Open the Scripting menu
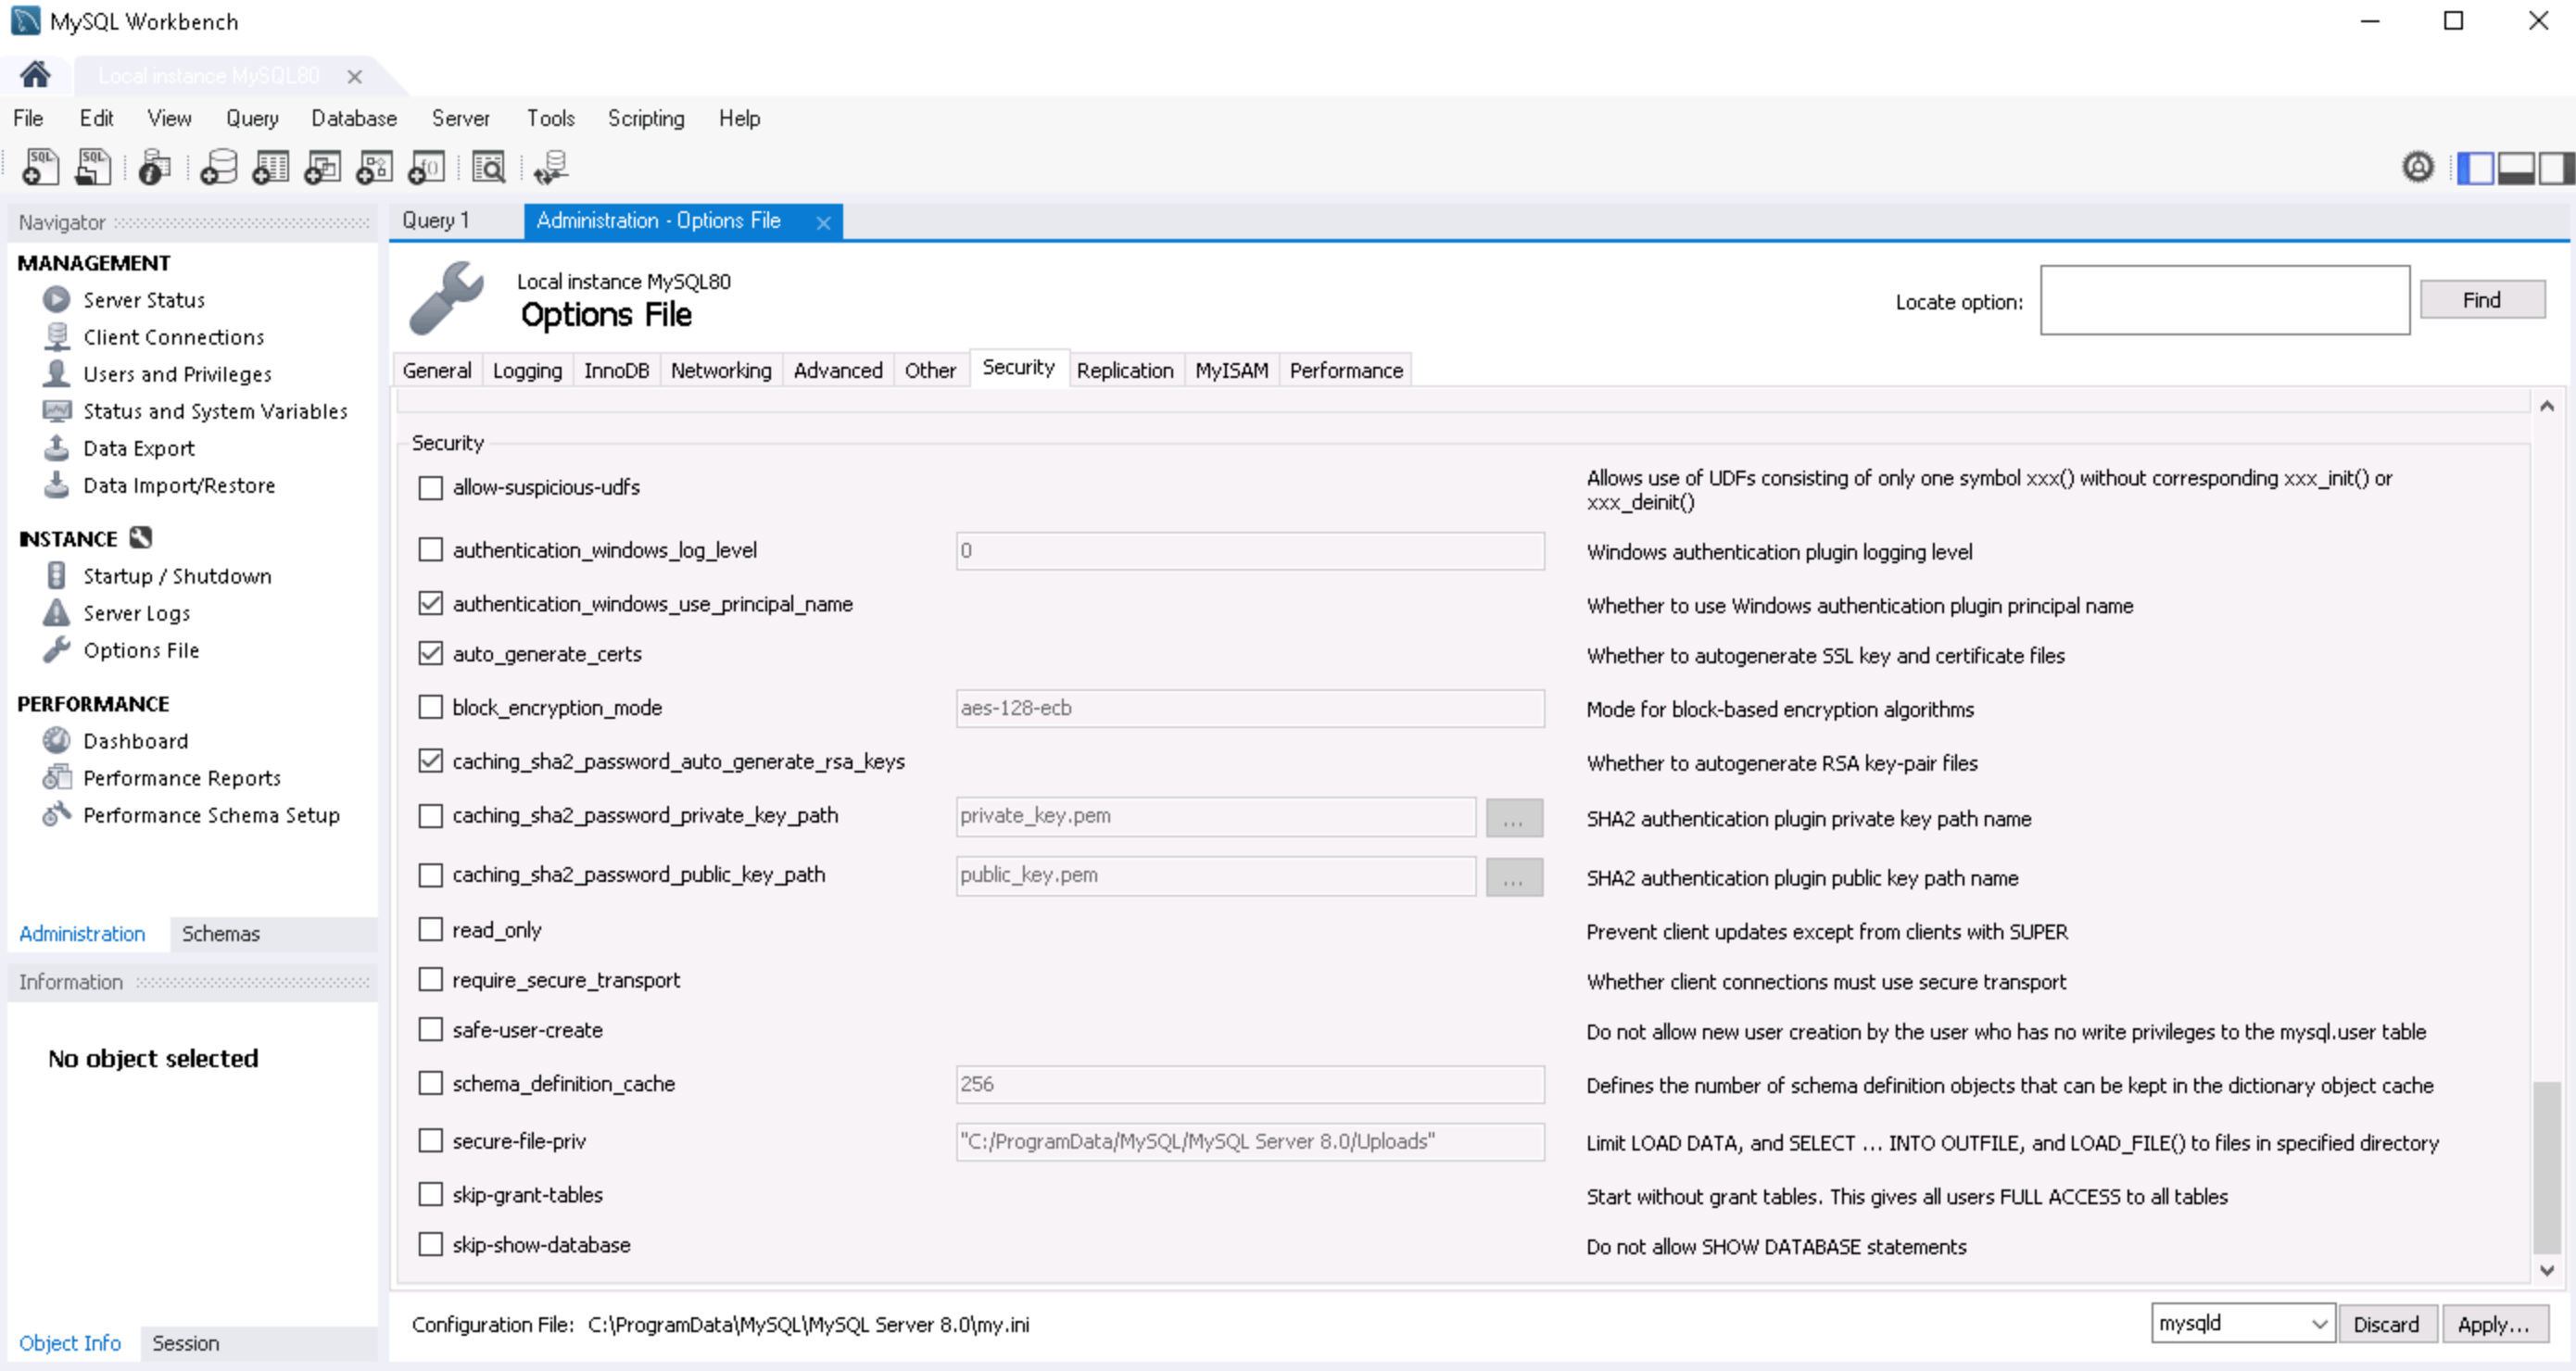2576x1371 pixels. (x=646, y=118)
